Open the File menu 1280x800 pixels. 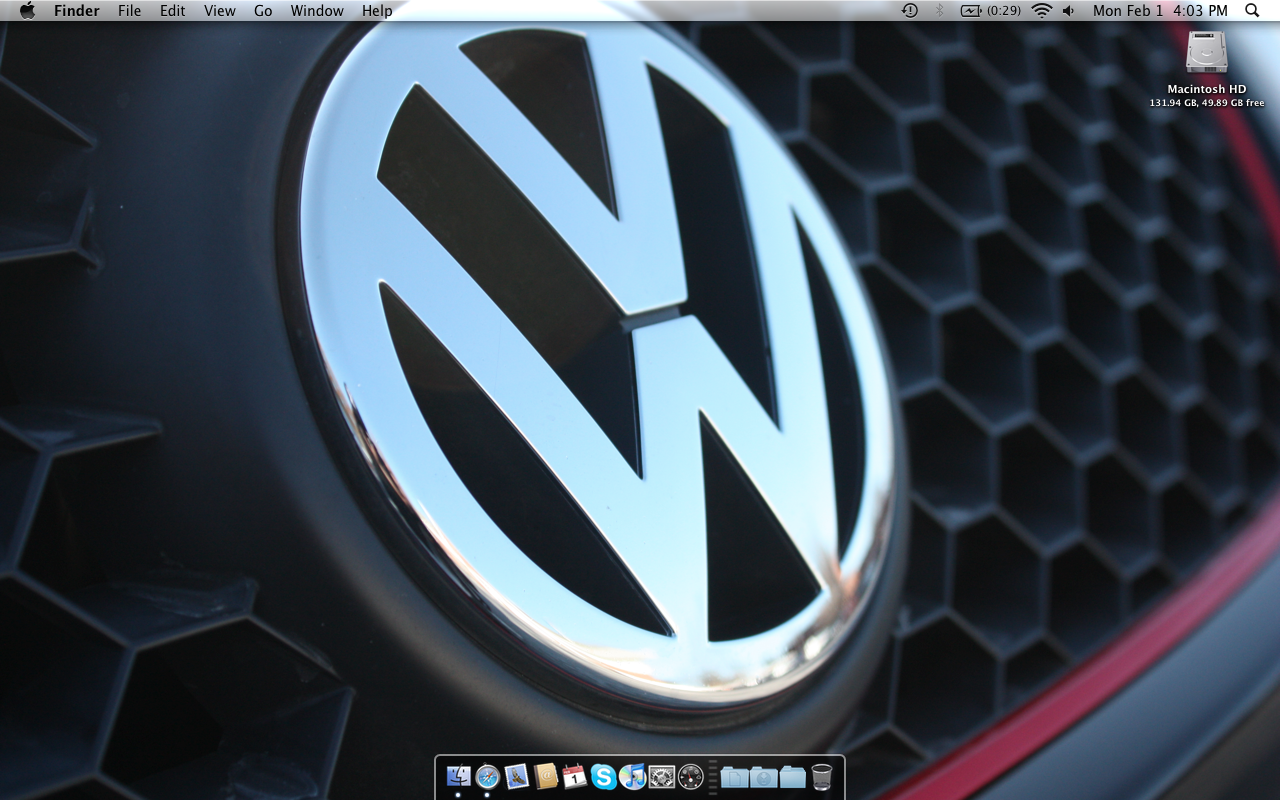[x=129, y=11]
